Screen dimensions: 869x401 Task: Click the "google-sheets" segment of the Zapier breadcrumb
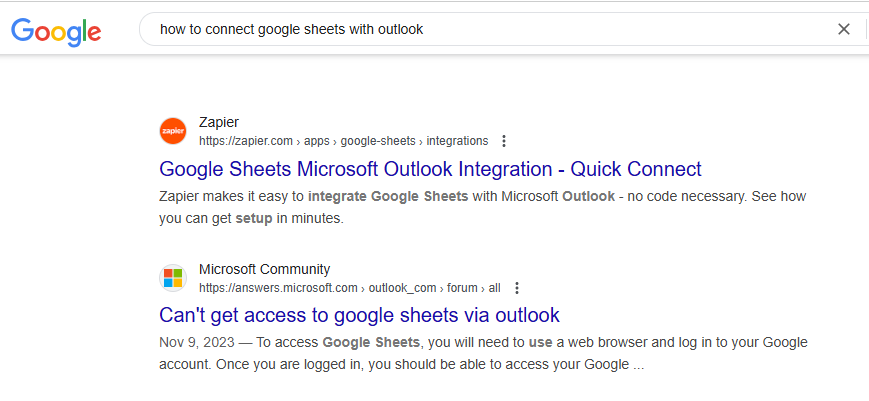tap(378, 141)
